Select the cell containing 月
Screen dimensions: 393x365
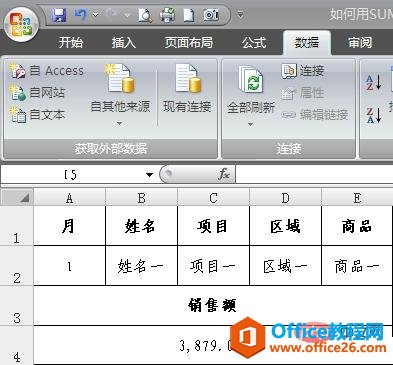pos(69,226)
